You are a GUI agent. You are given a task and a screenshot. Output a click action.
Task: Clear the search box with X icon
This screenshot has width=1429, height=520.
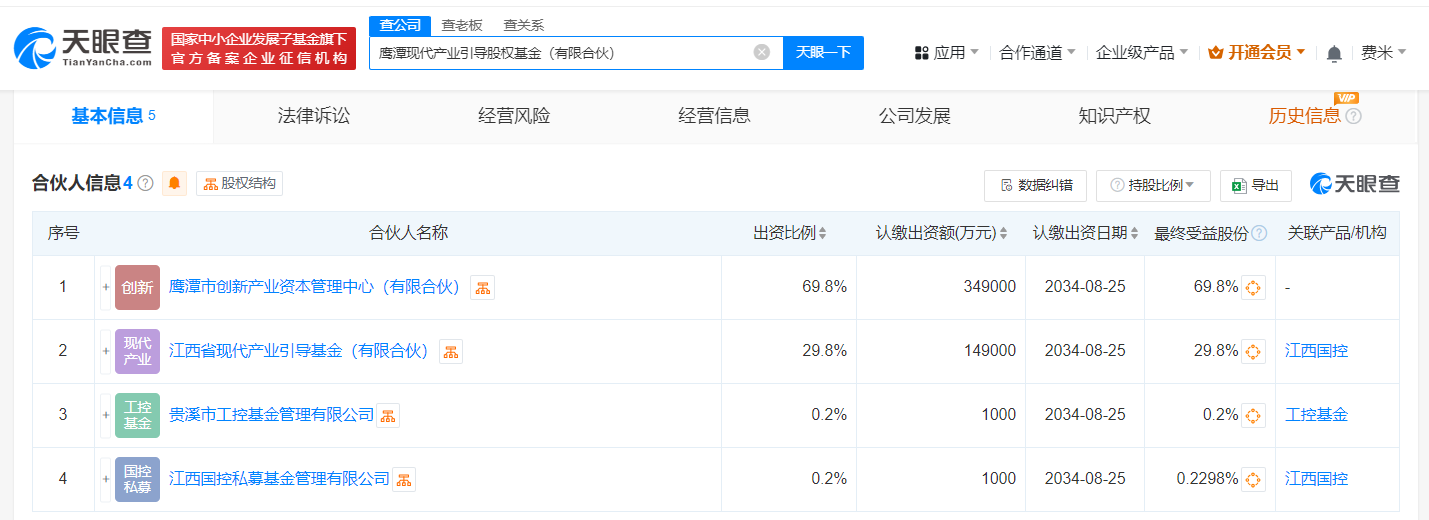762,52
